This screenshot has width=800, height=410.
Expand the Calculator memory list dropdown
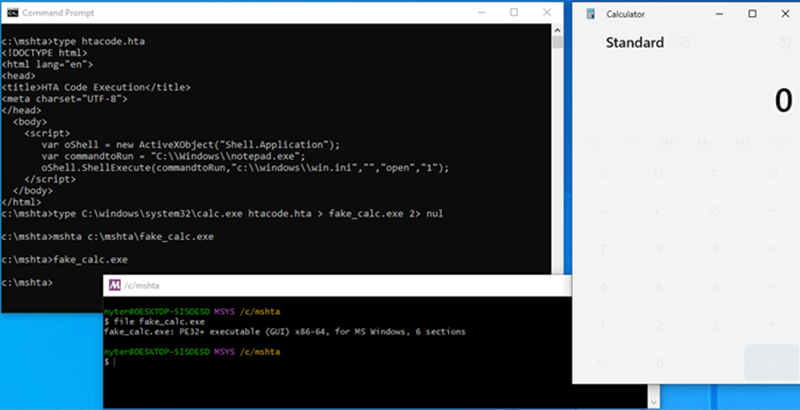point(780,141)
